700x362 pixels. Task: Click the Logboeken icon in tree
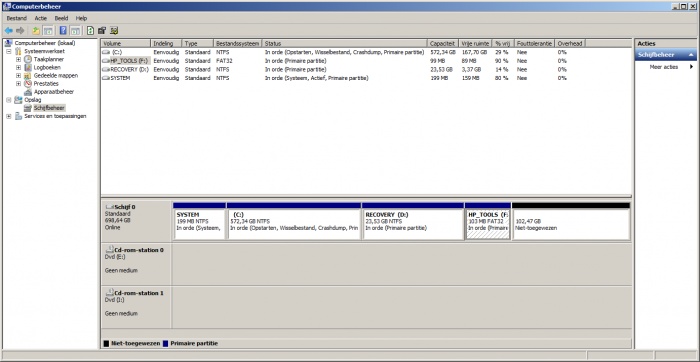click(x=28, y=67)
